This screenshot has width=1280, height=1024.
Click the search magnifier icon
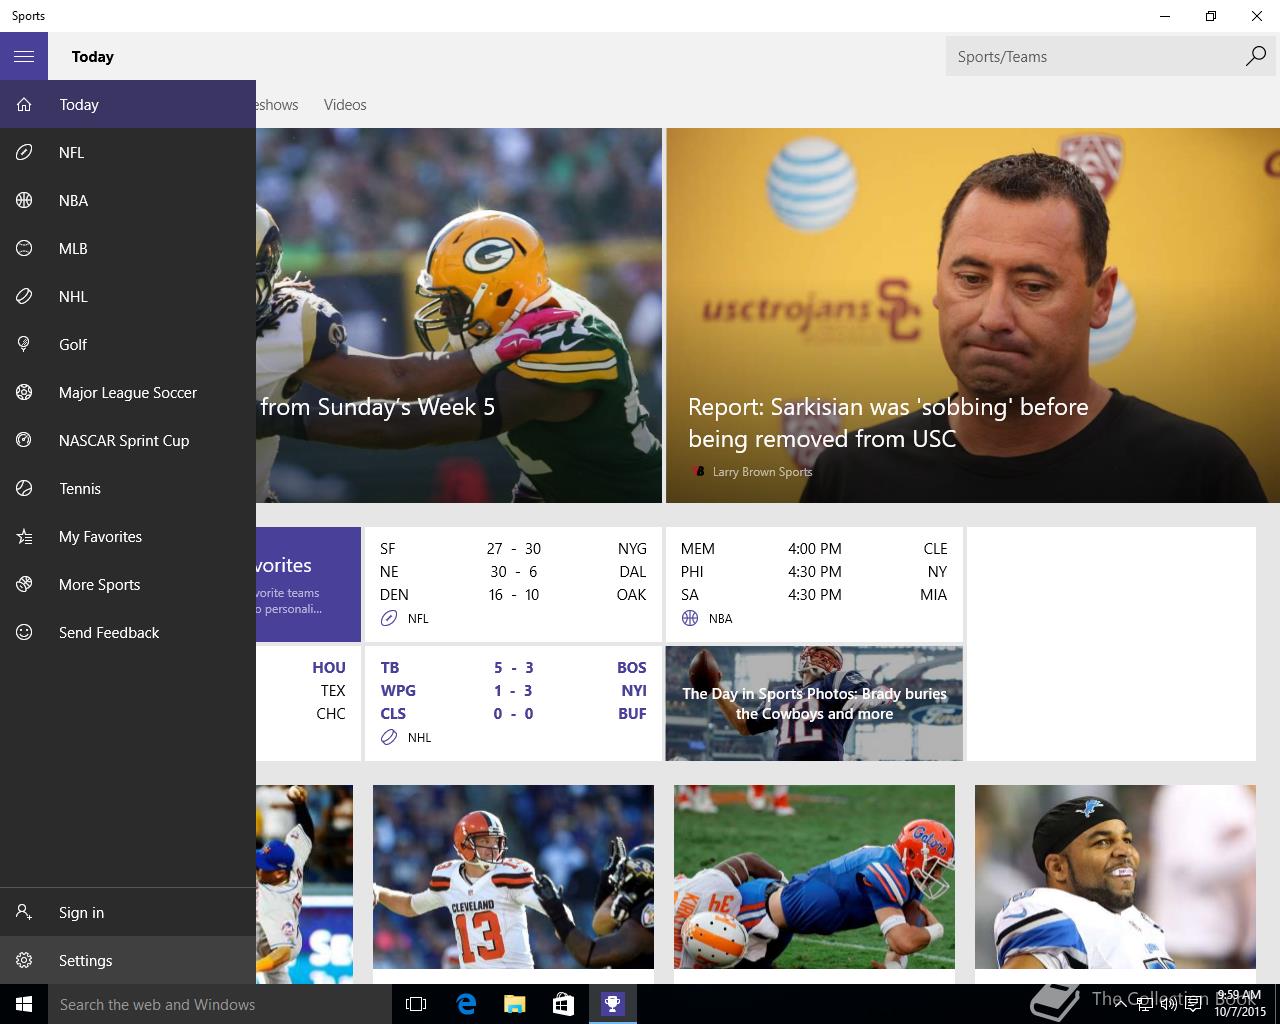1255,56
